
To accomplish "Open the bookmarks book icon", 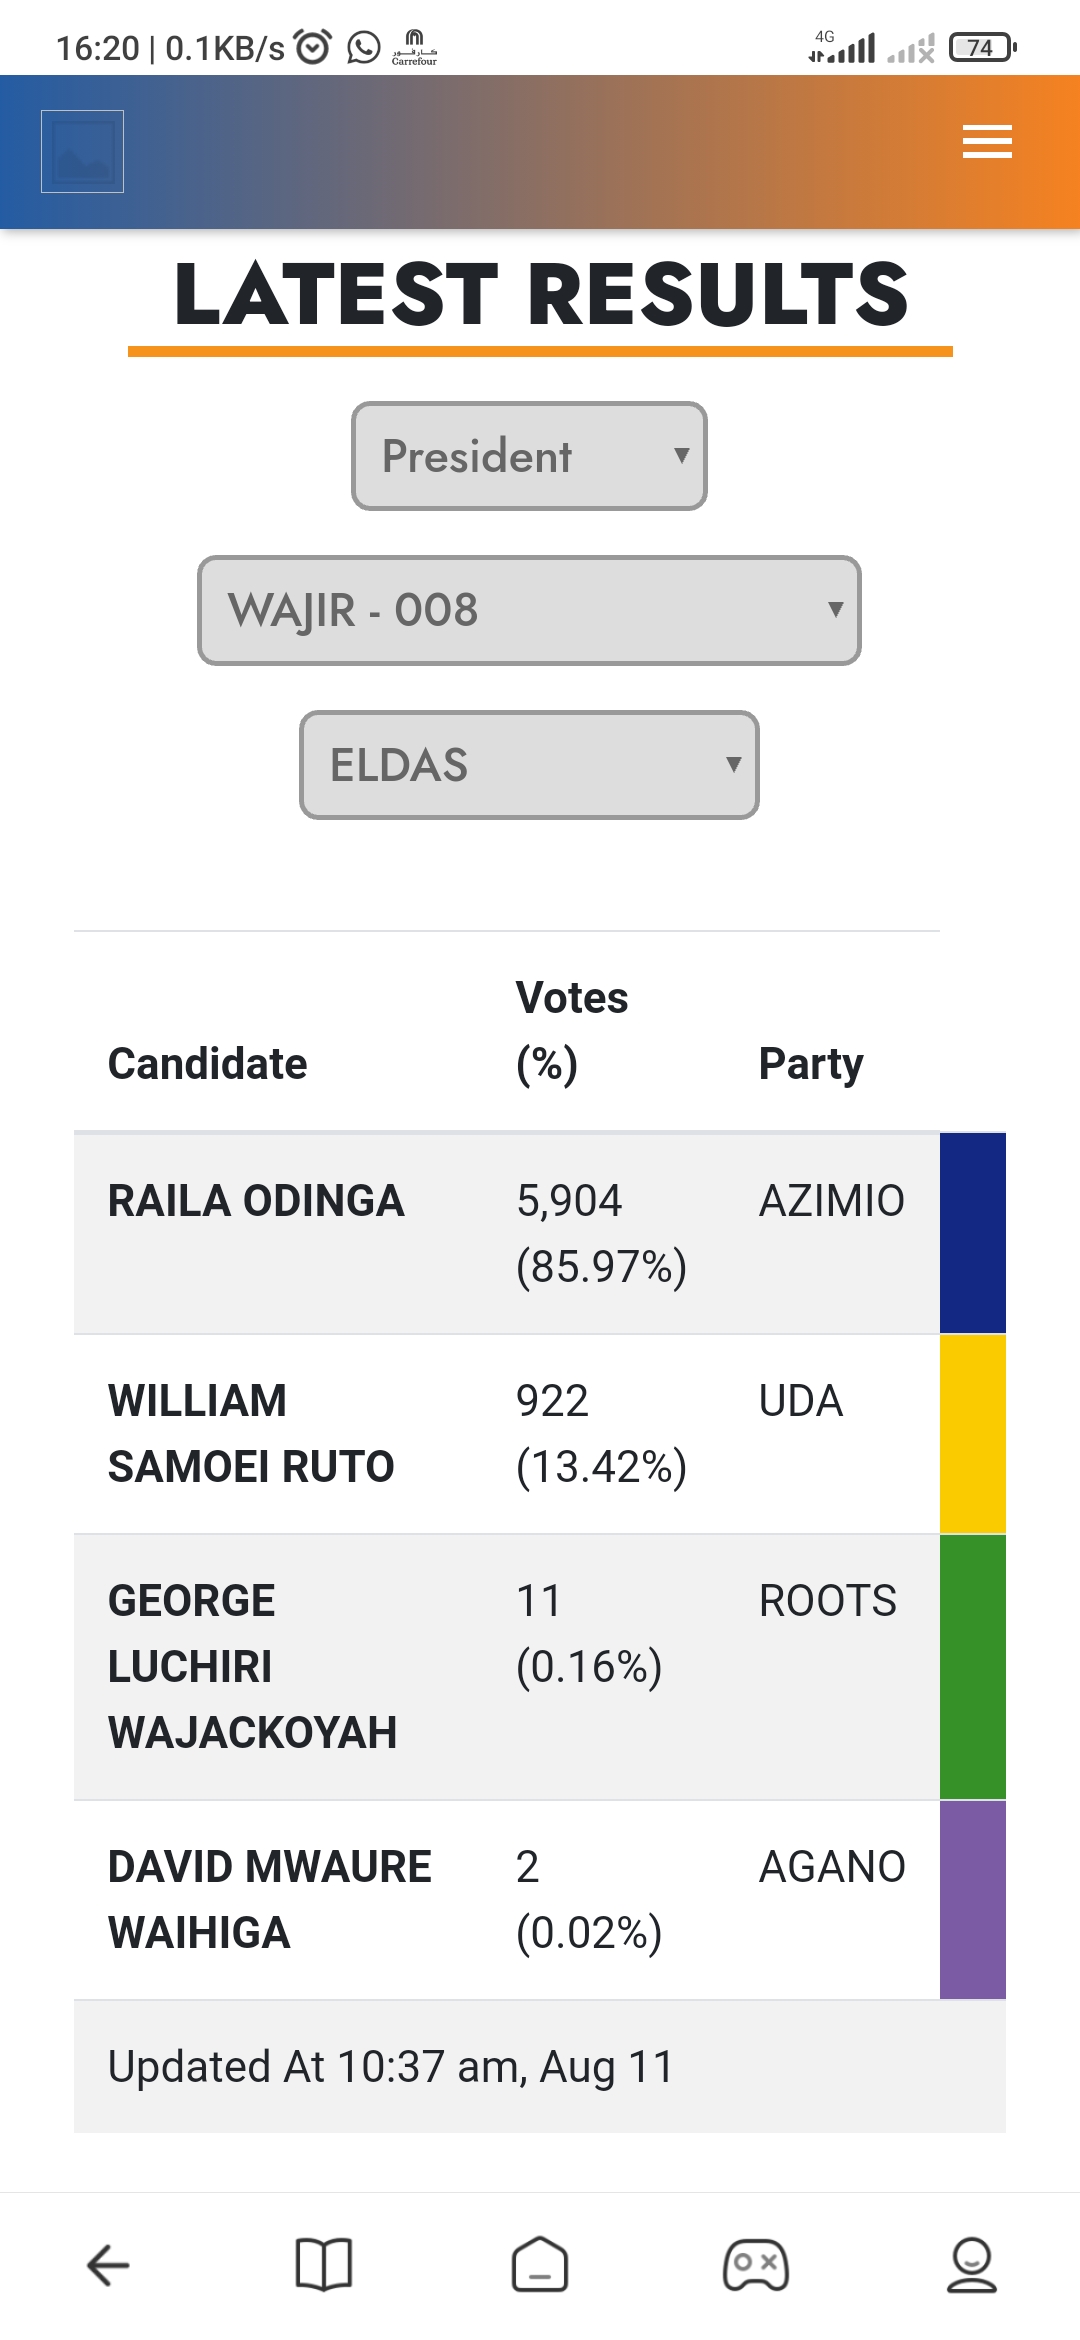I will tap(324, 2265).
